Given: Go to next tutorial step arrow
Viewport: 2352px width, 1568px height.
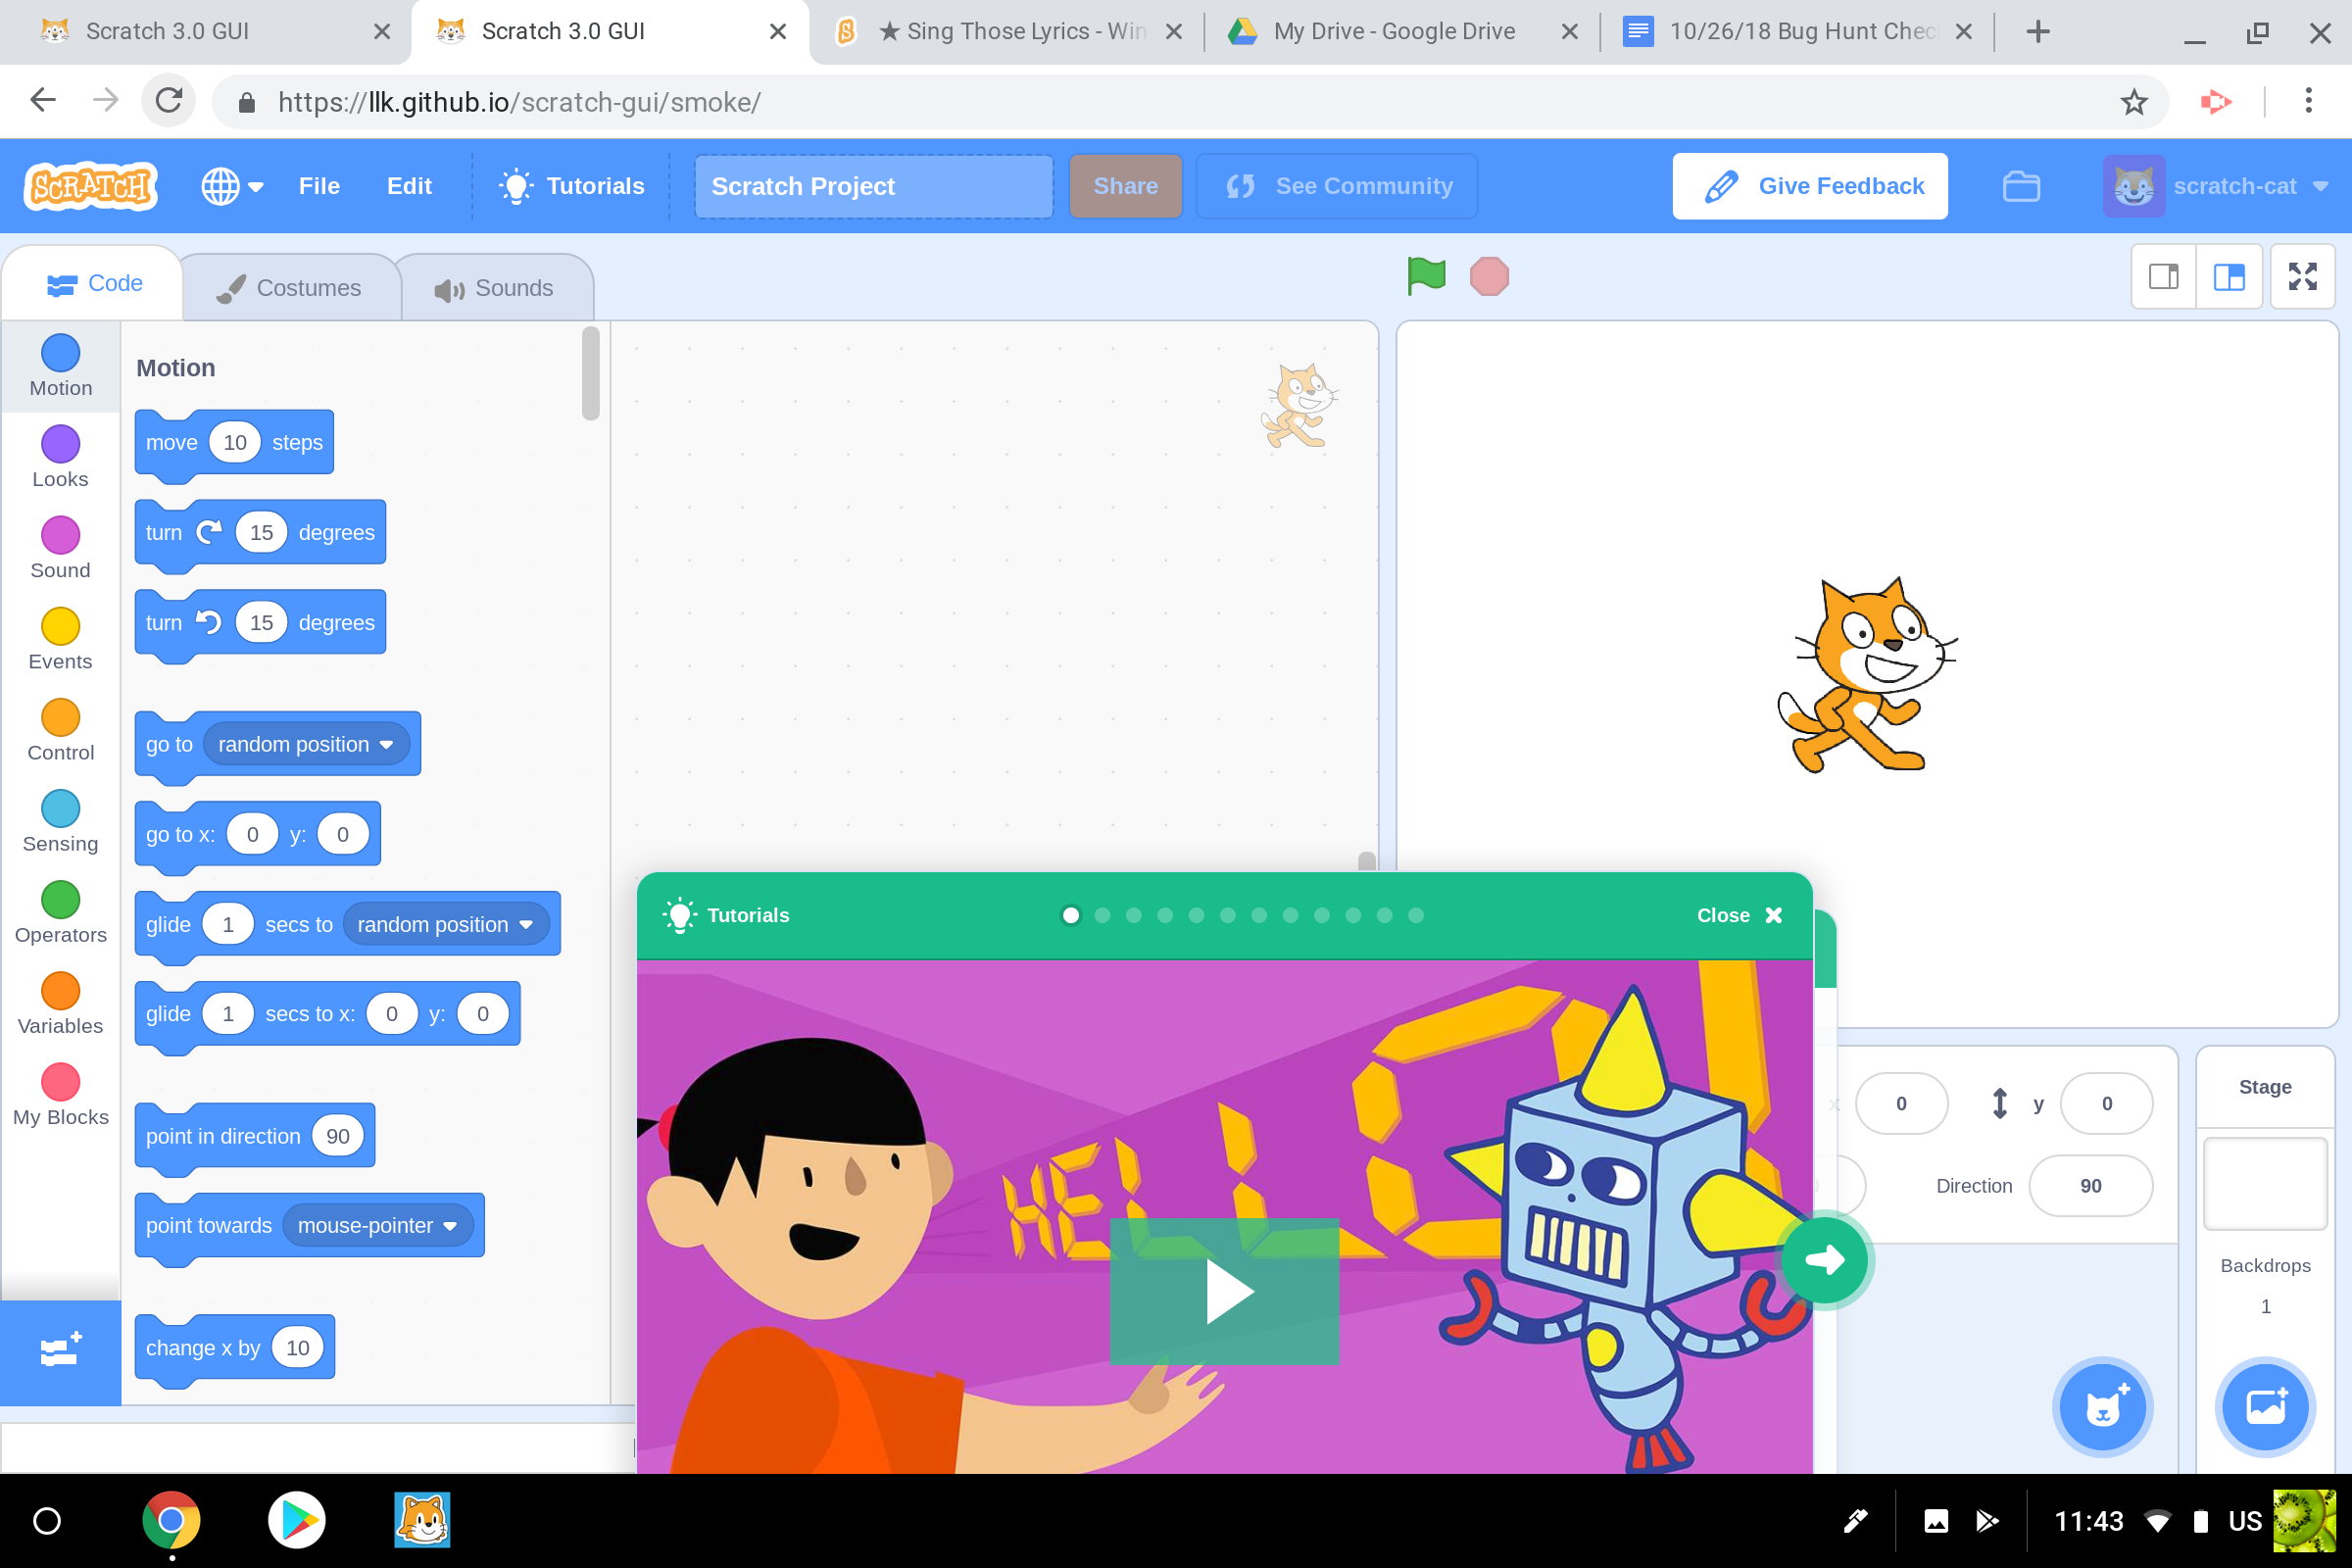Looking at the screenshot, I should point(1824,1260).
